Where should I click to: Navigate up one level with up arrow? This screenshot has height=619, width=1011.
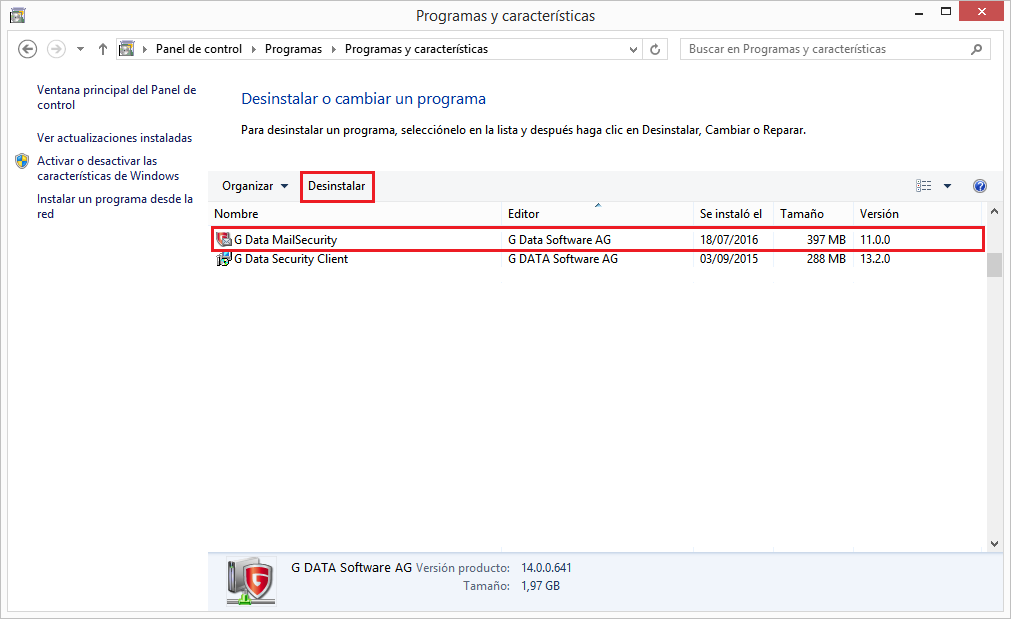pos(103,49)
